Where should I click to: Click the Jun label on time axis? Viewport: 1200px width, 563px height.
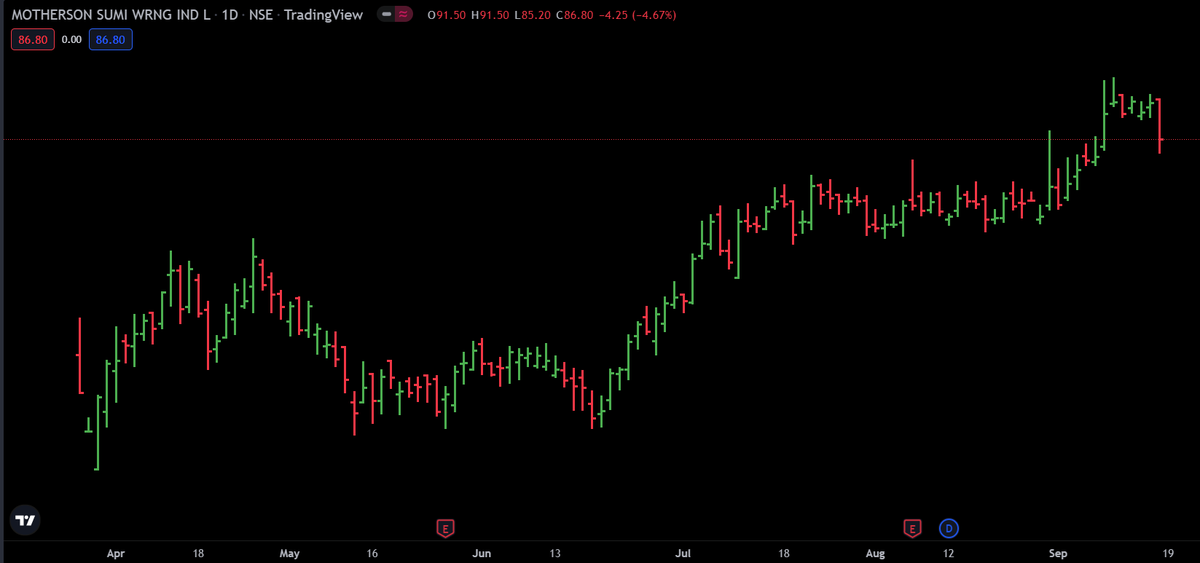[482, 553]
